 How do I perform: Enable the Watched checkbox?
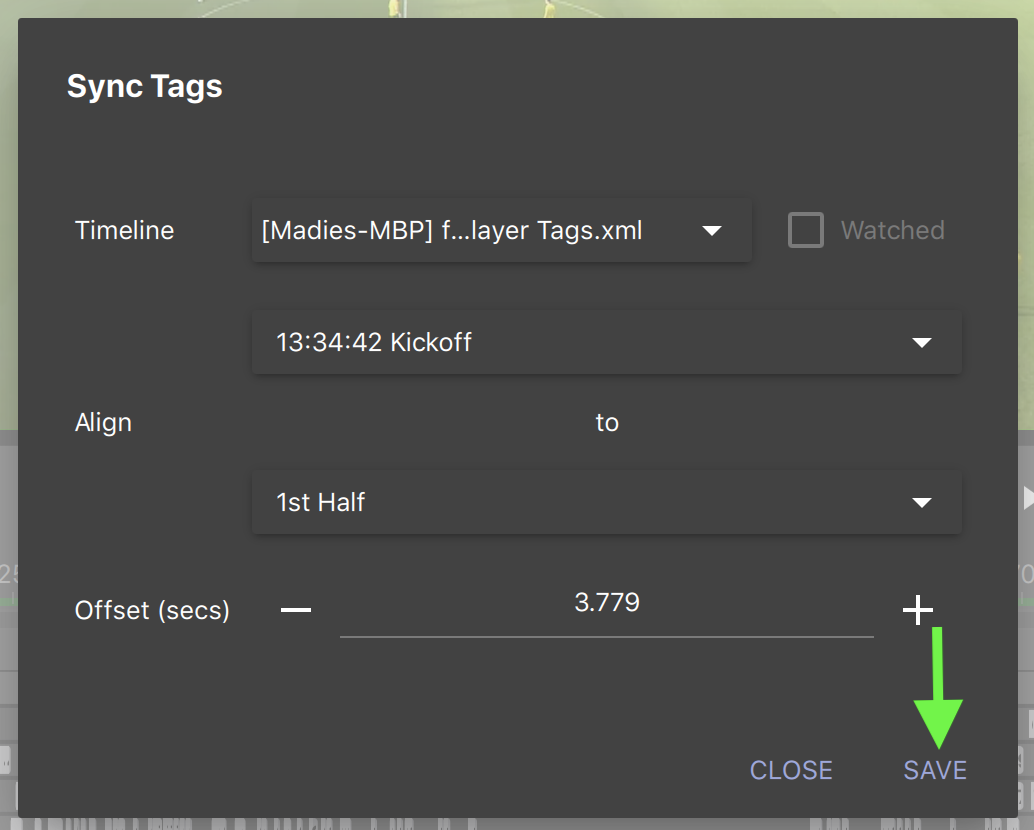point(805,230)
